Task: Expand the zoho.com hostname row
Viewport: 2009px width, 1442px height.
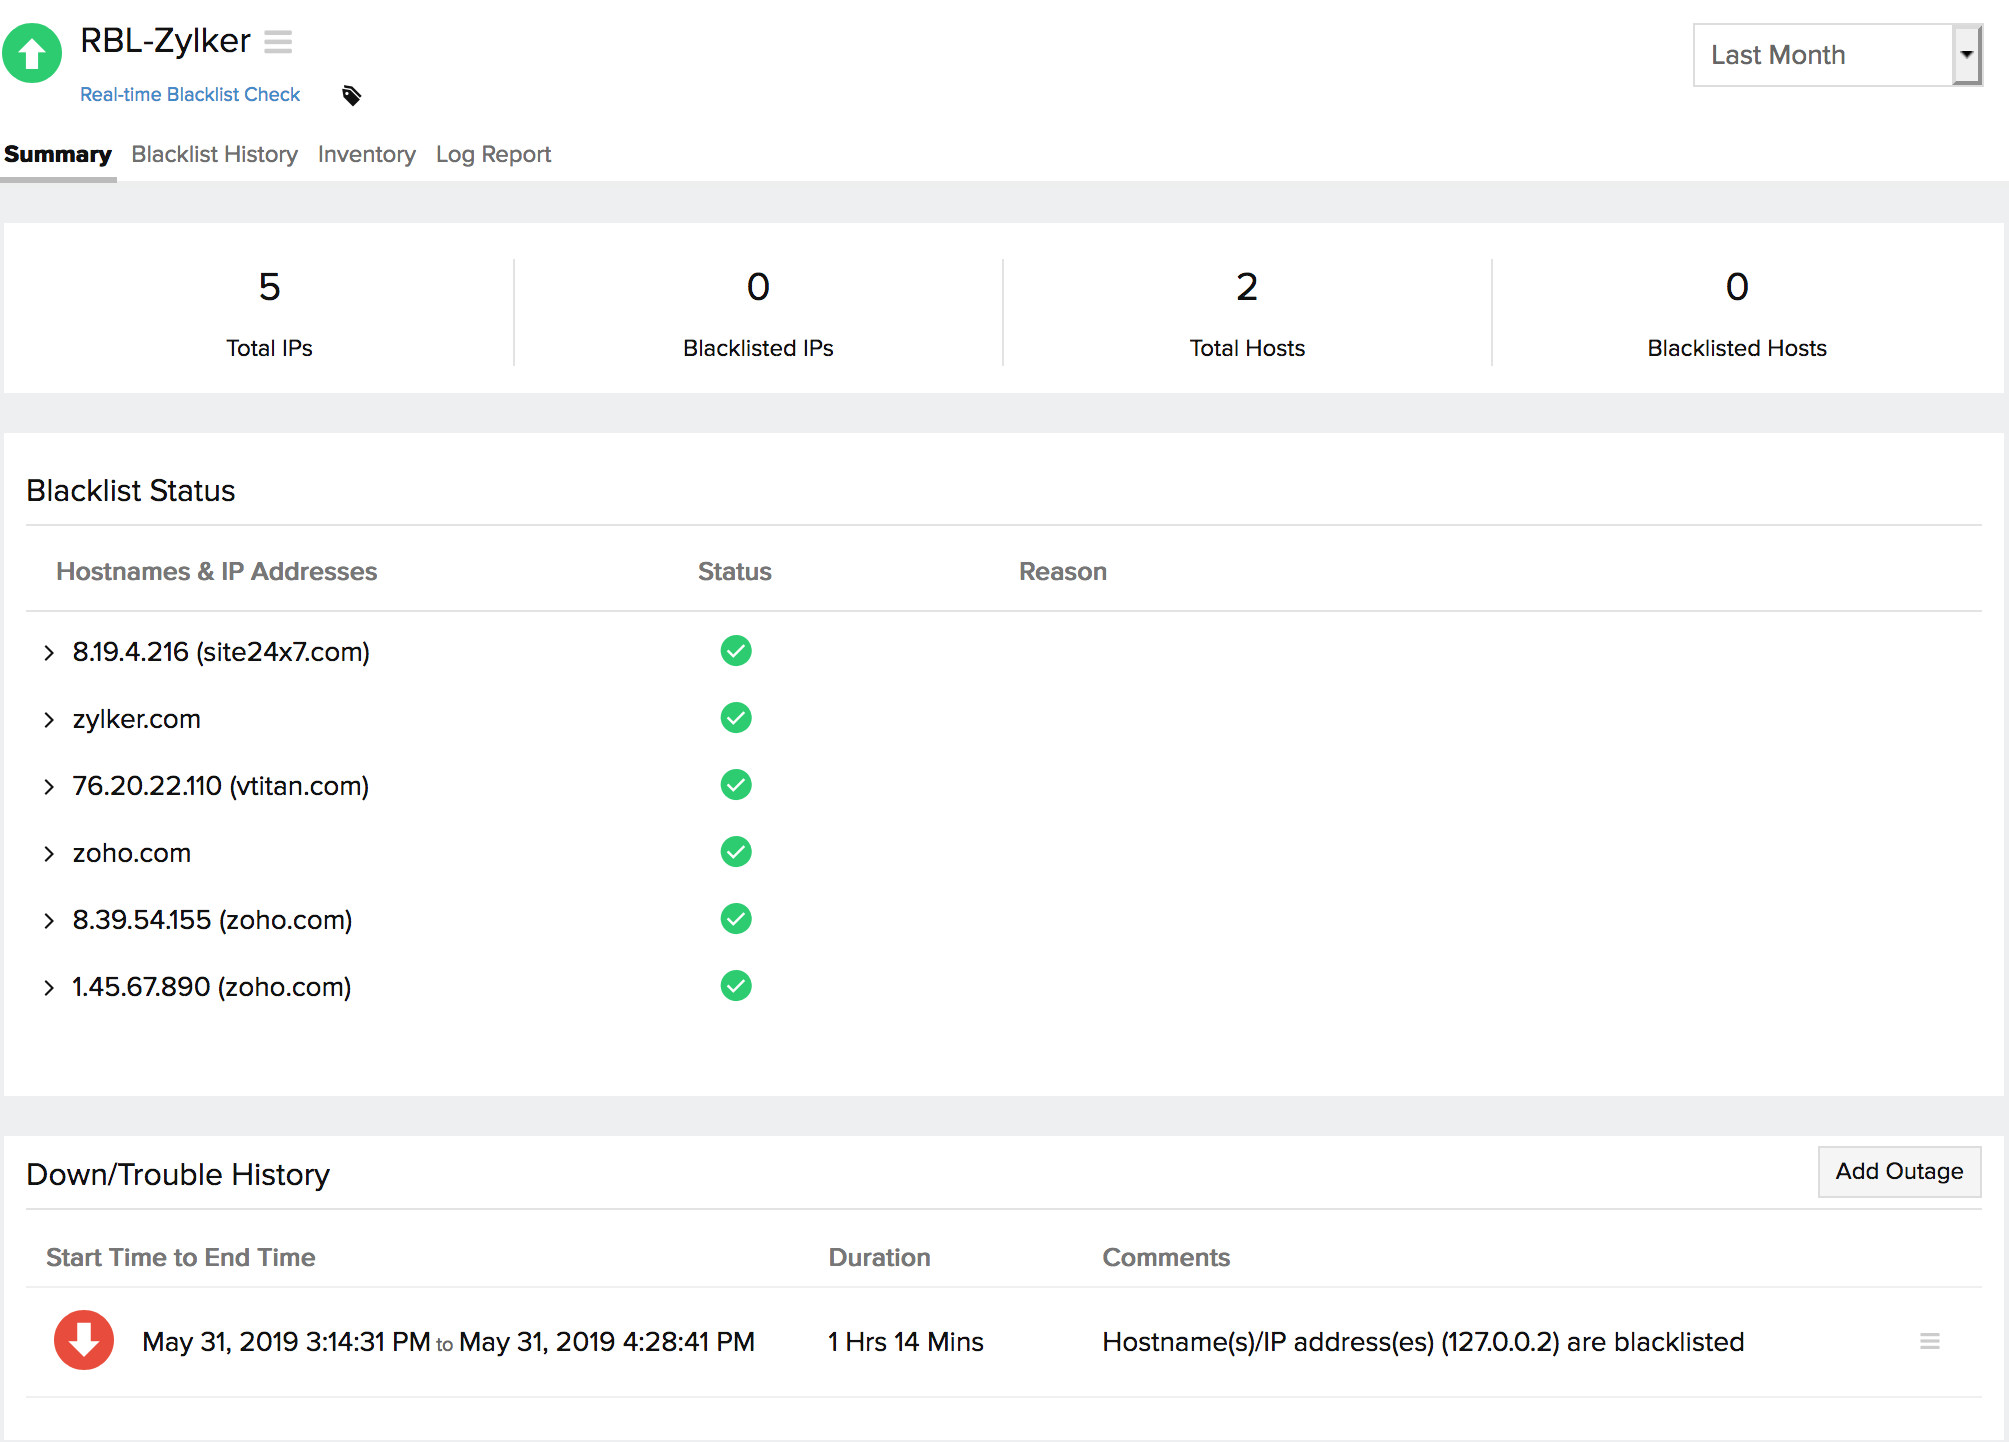Action: tap(48, 854)
